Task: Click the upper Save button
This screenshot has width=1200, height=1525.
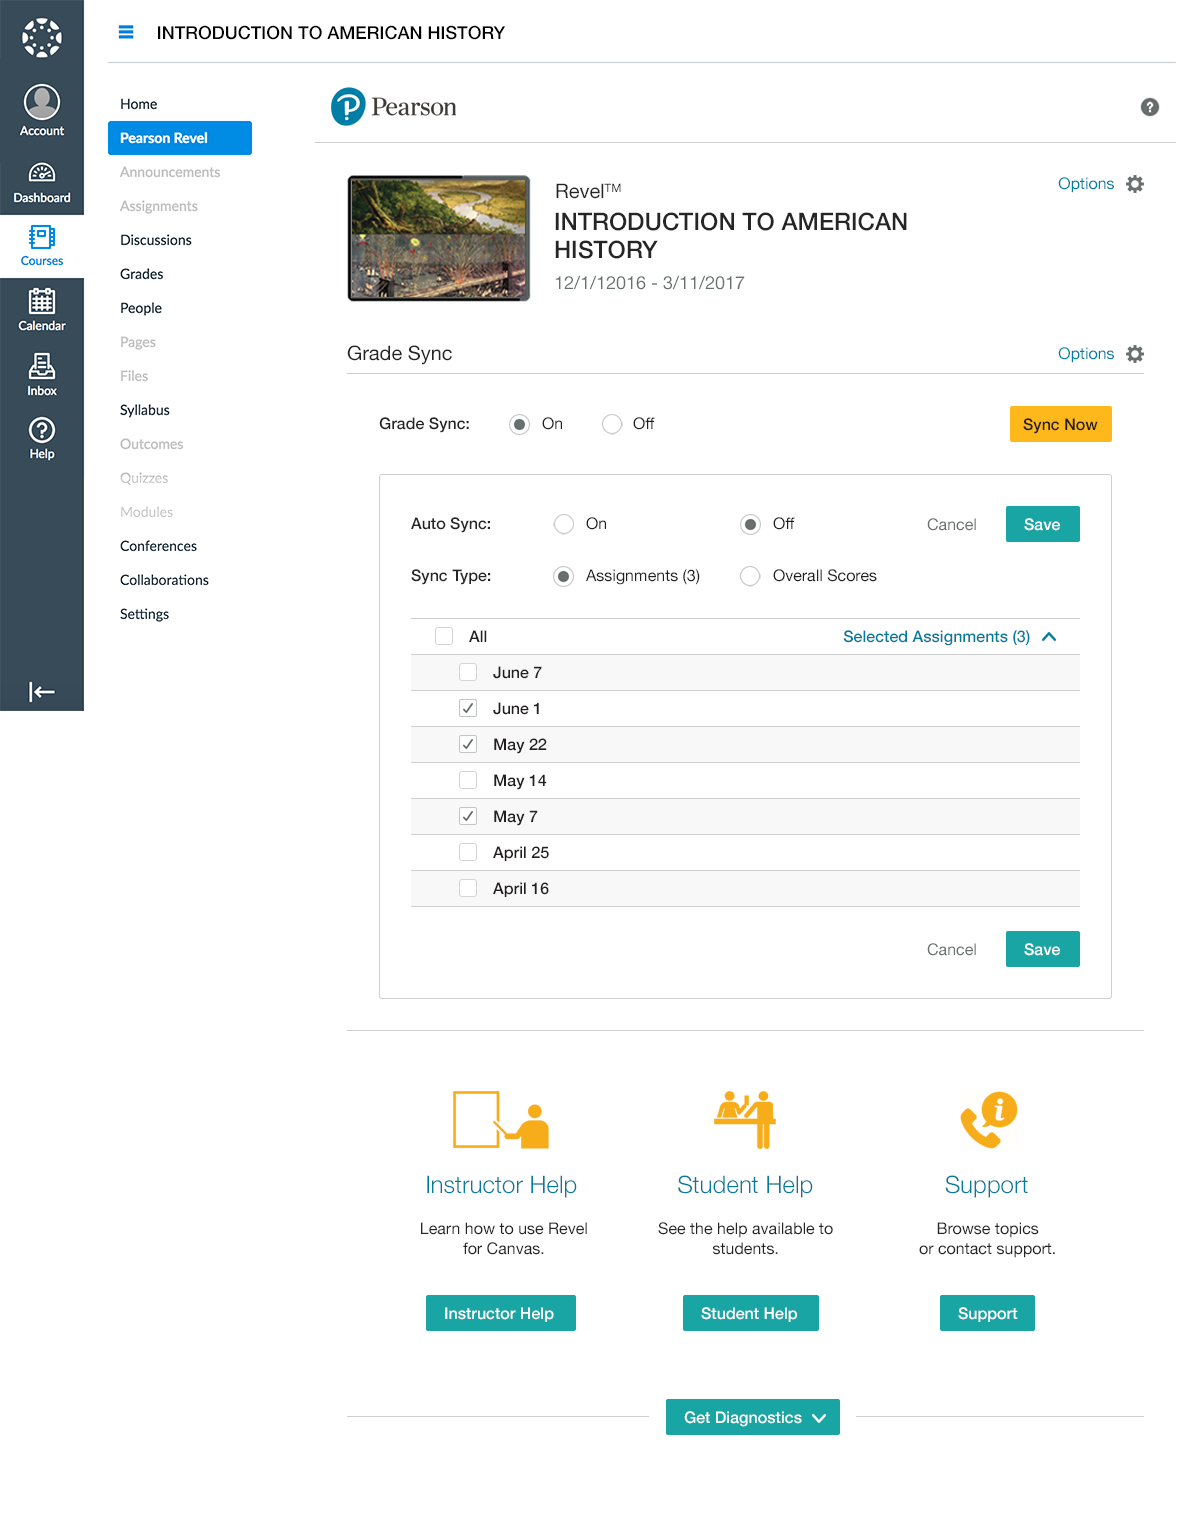Action: coord(1042,524)
